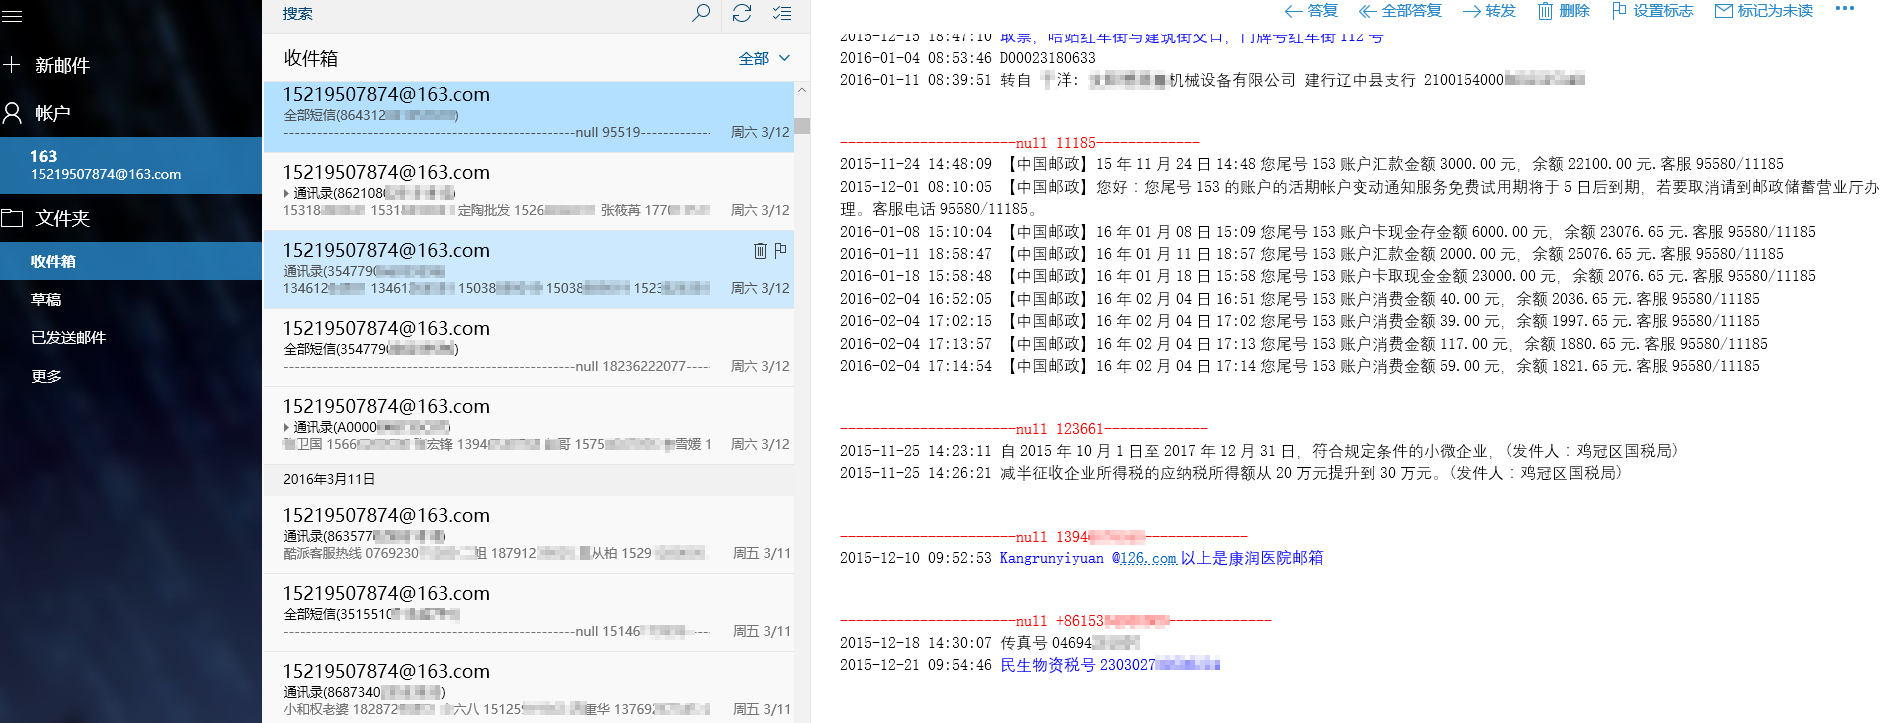Click the null 11185 section header line
Viewport: 1894px width, 723px height.
click(x=1020, y=143)
